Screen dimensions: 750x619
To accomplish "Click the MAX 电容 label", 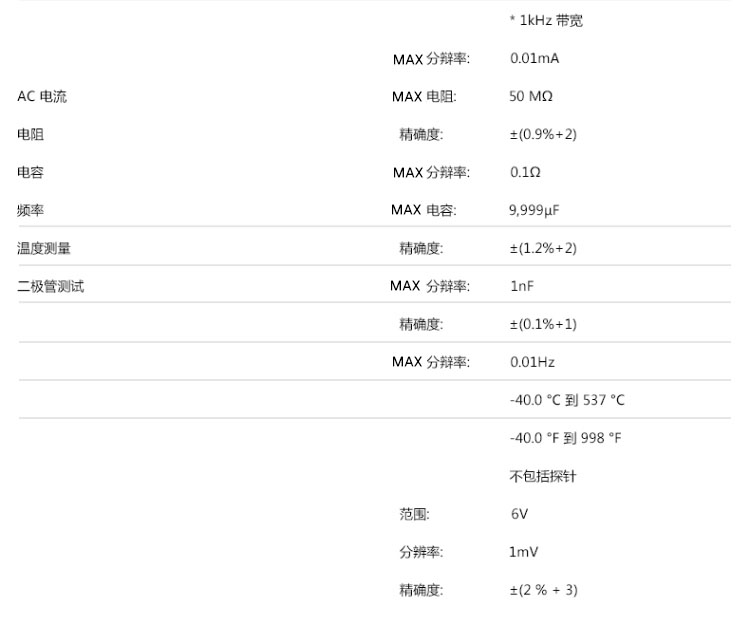I will pos(423,211).
